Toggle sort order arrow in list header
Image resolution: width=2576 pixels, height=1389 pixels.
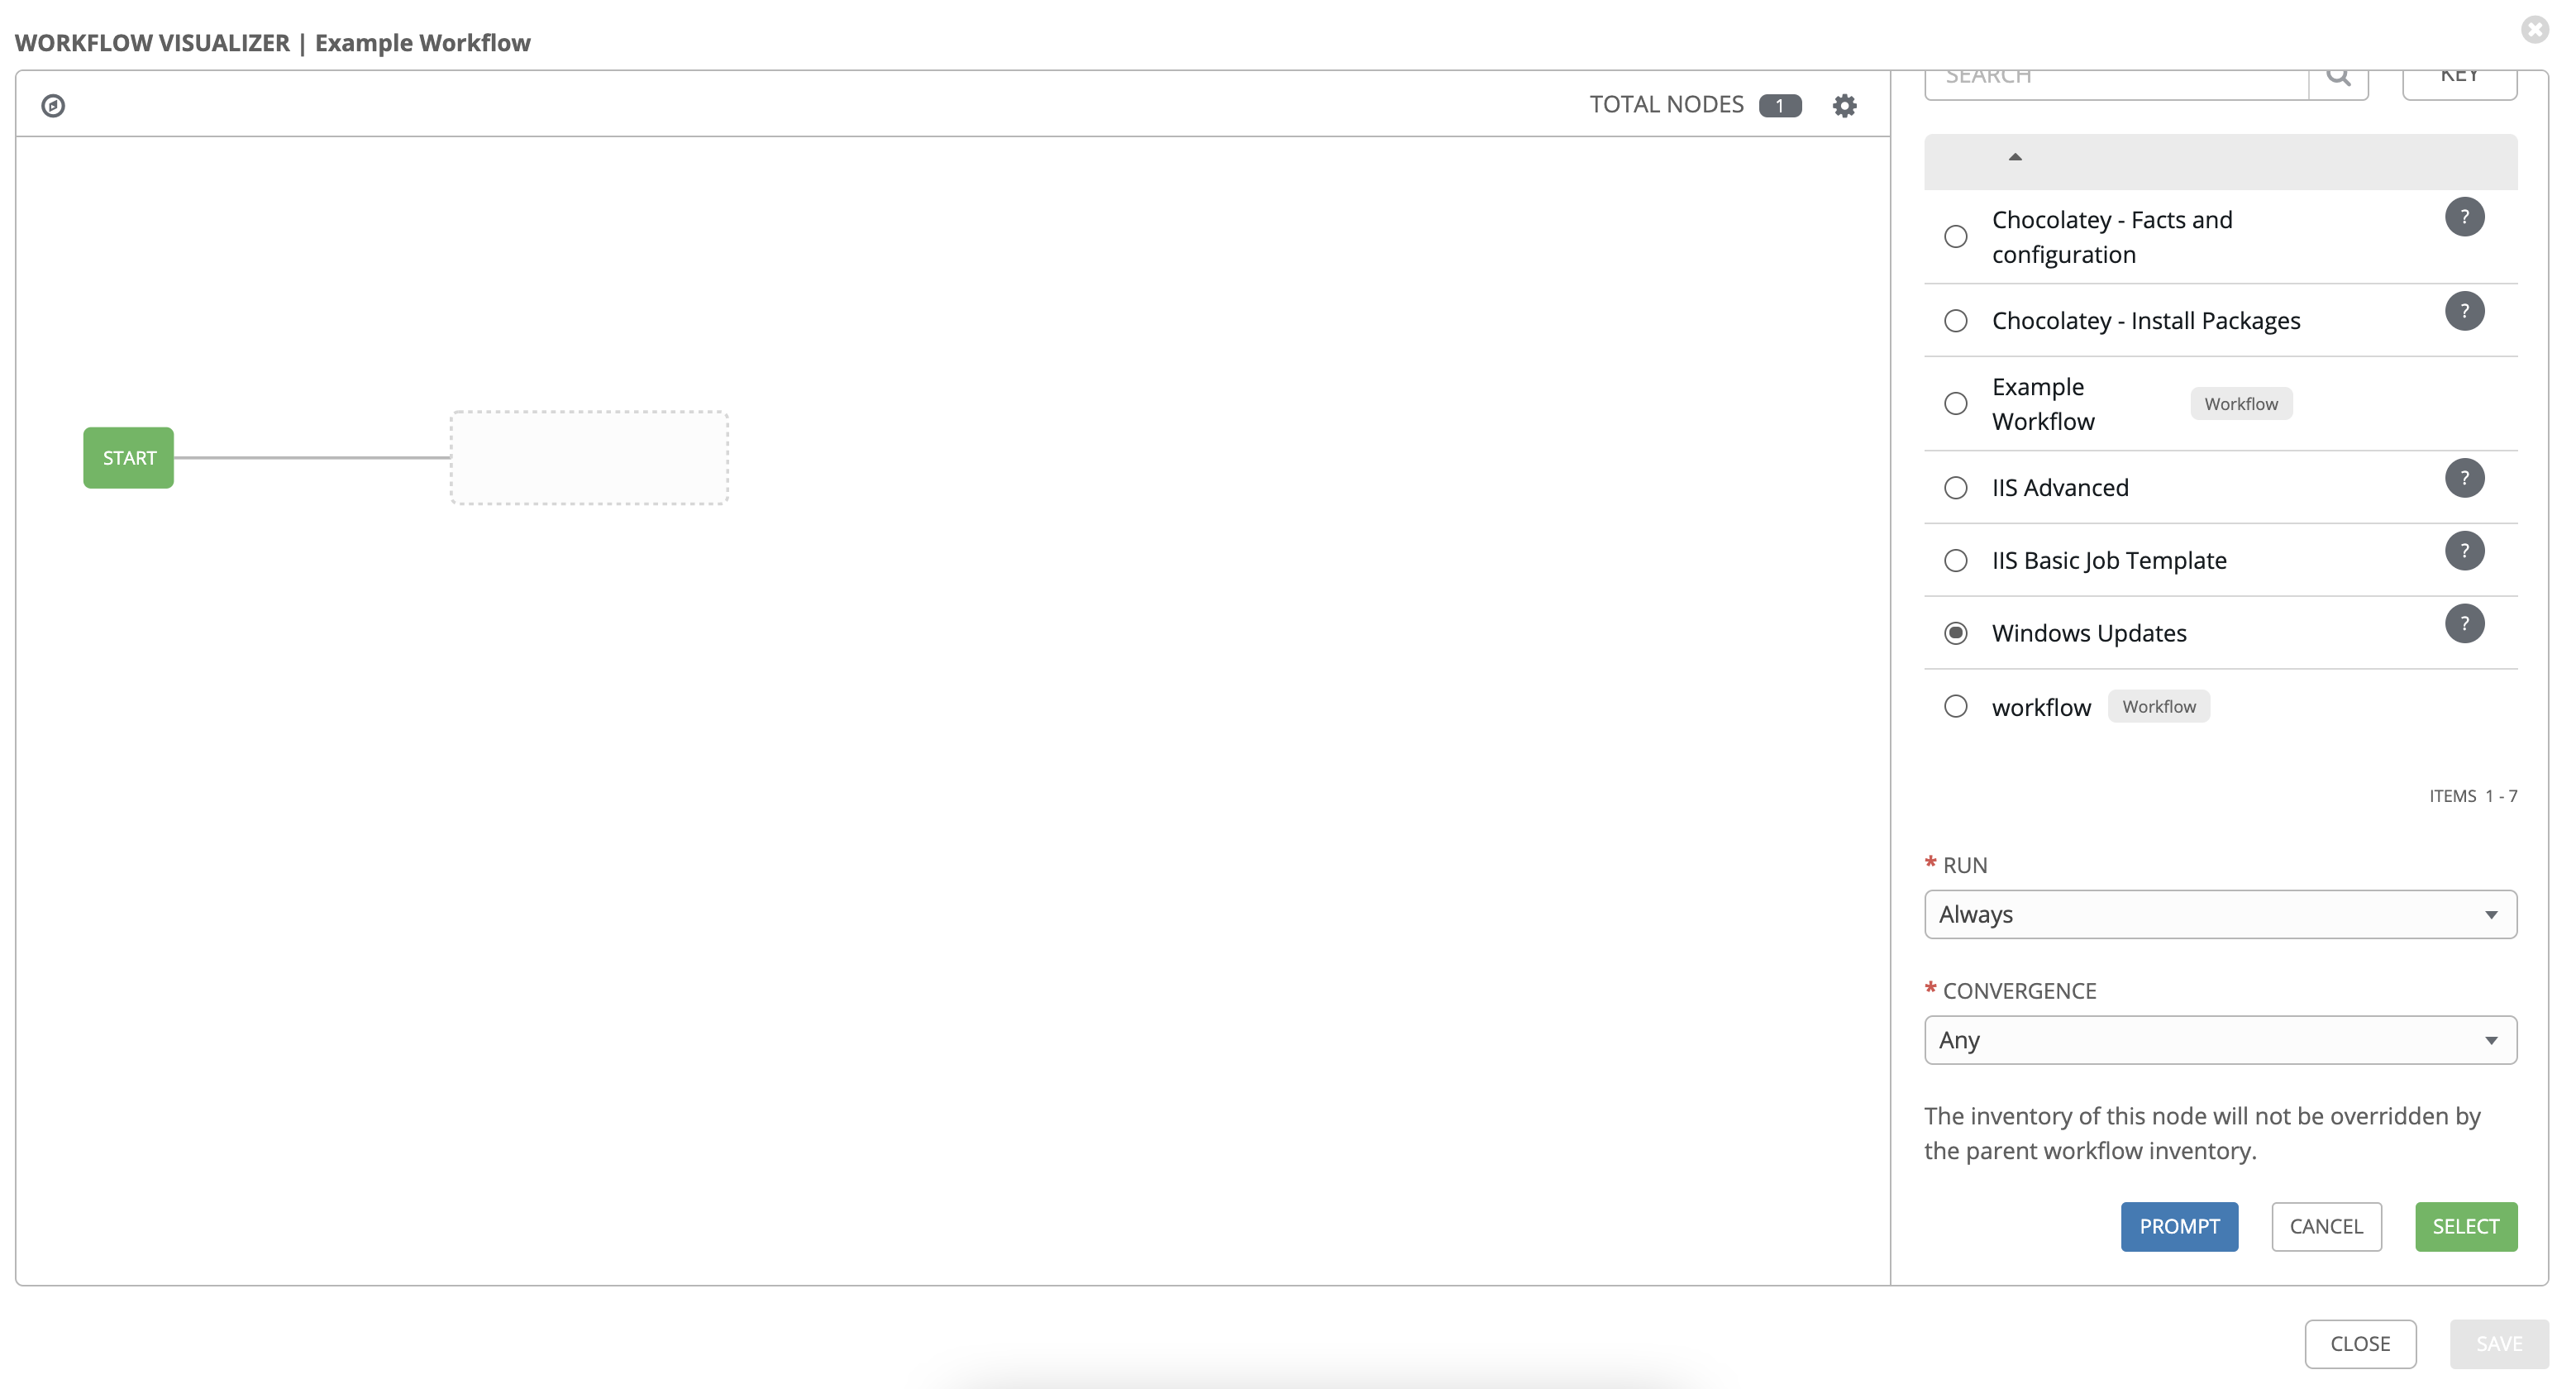[2015, 157]
